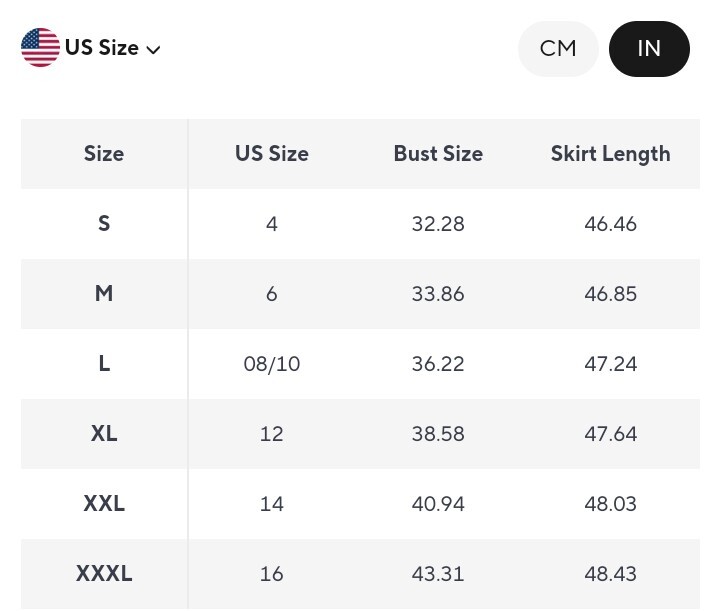Click the 32.28 bust size value
Image resolution: width=720 pixels, height=611 pixels.
point(438,224)
